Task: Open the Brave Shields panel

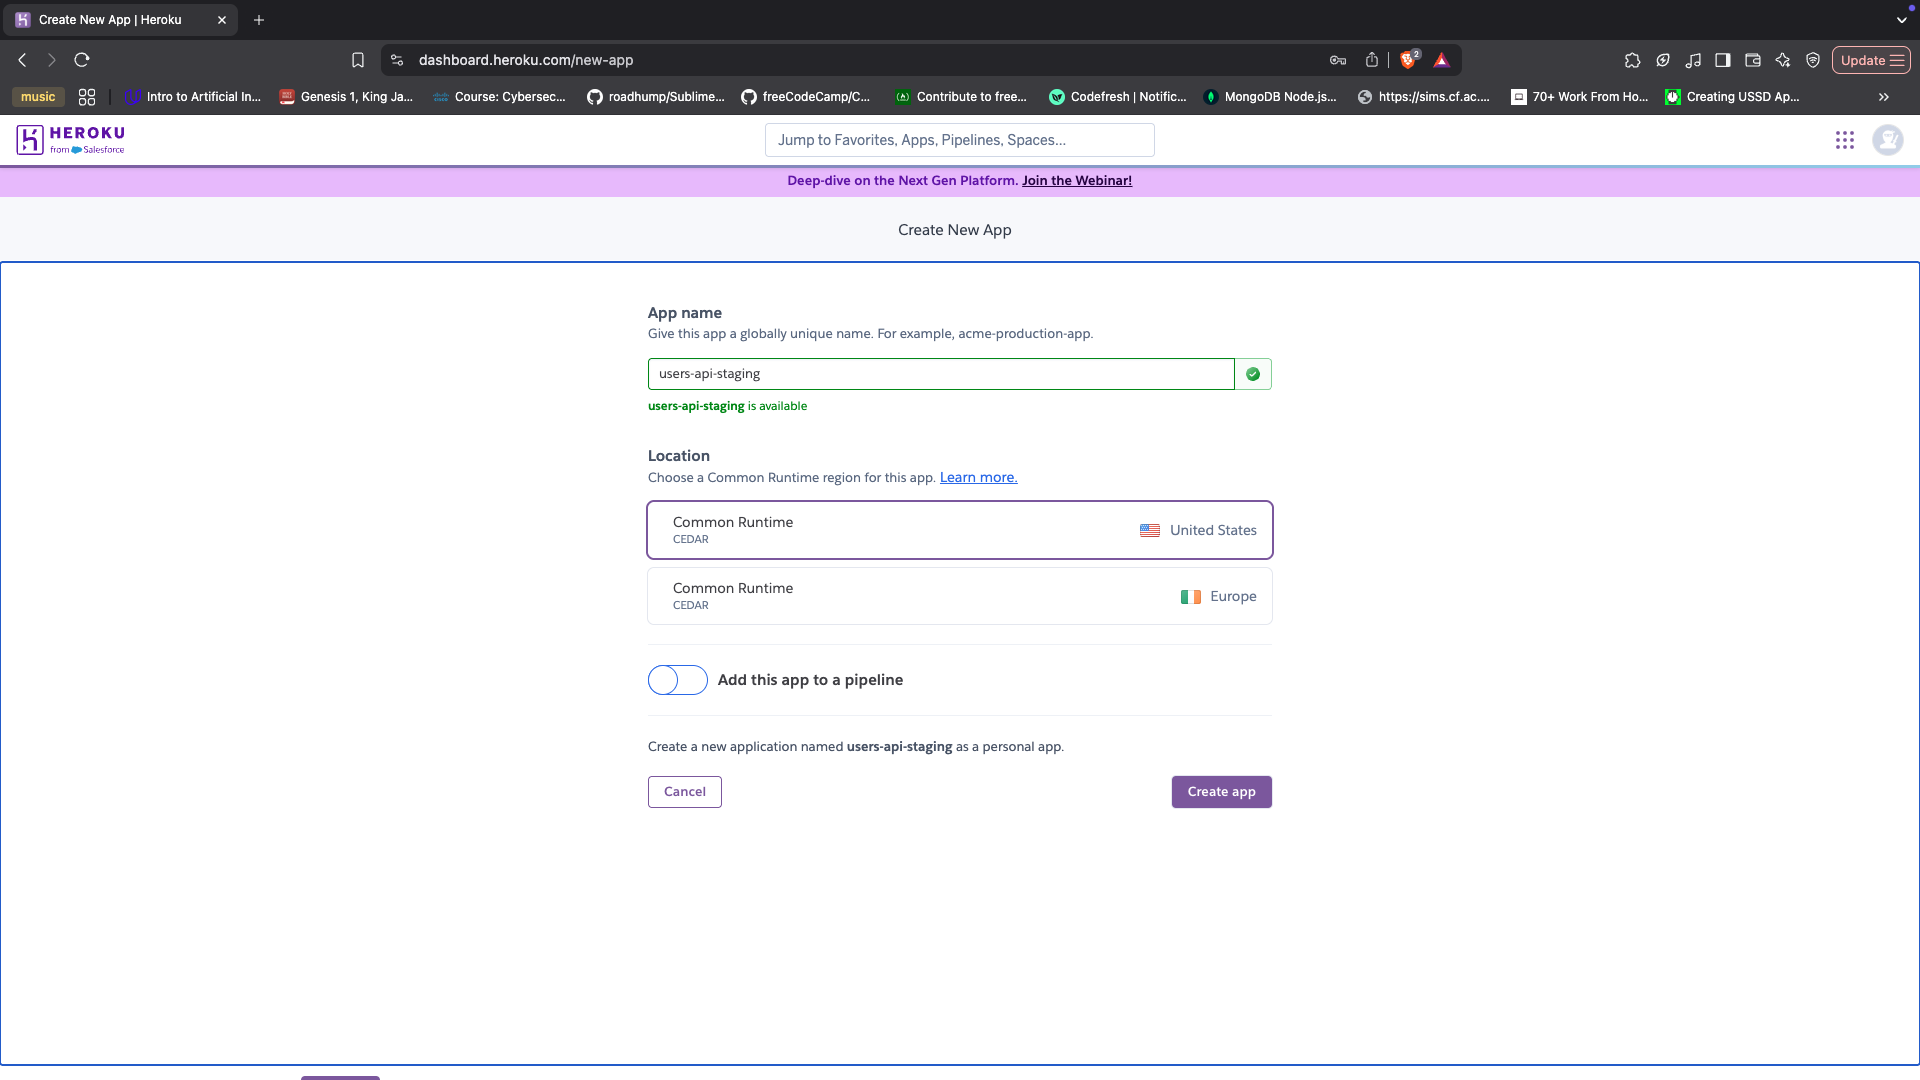Action: (1409, 60)
